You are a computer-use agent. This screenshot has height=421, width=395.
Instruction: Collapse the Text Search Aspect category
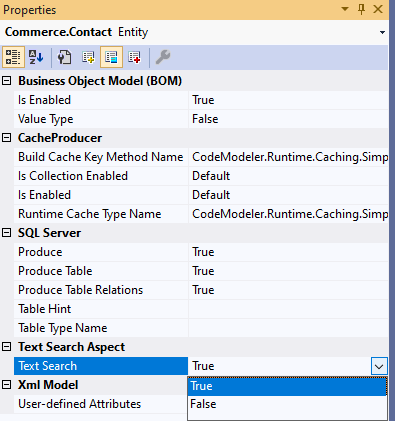point(7,347)
